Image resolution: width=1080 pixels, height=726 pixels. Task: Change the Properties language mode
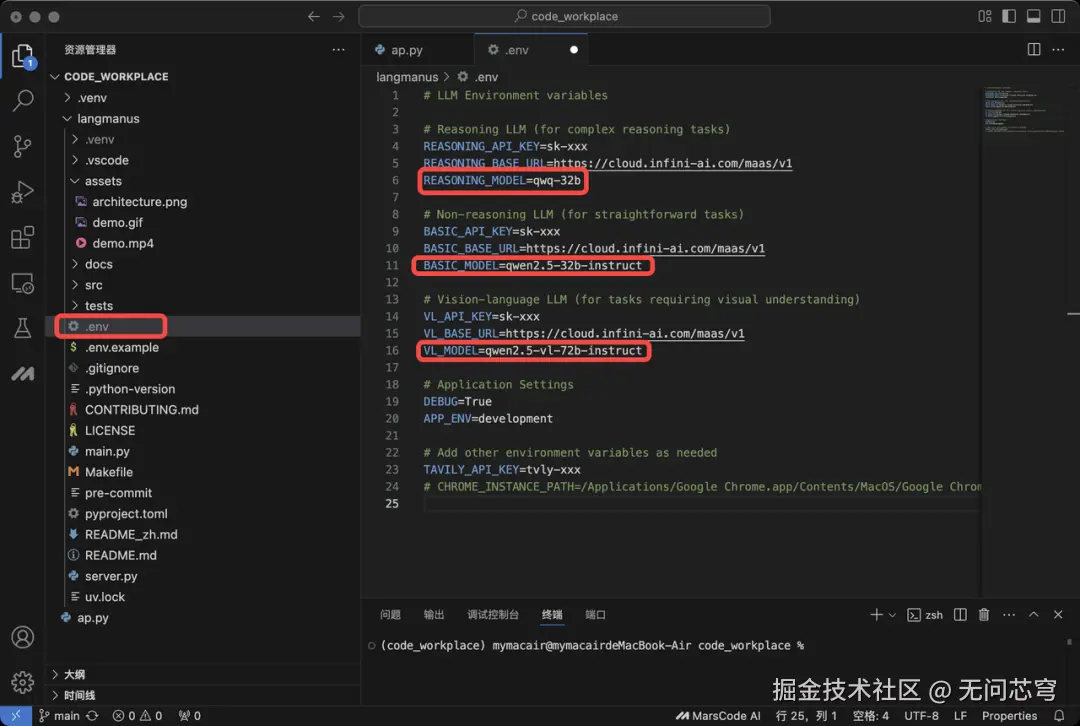coord(1009,716)
